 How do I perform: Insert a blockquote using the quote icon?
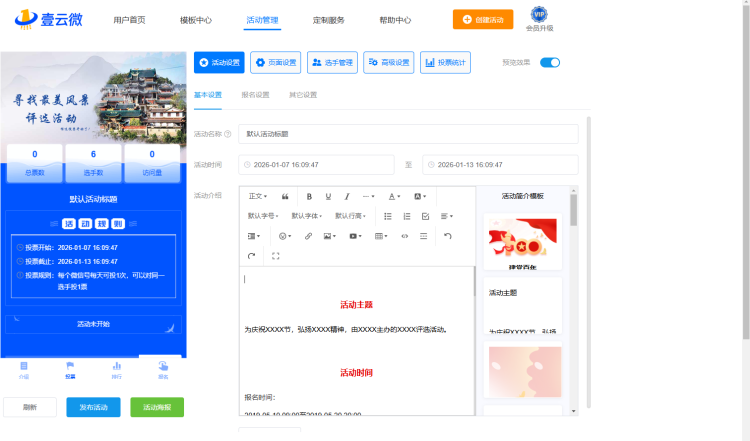[286, 196]
